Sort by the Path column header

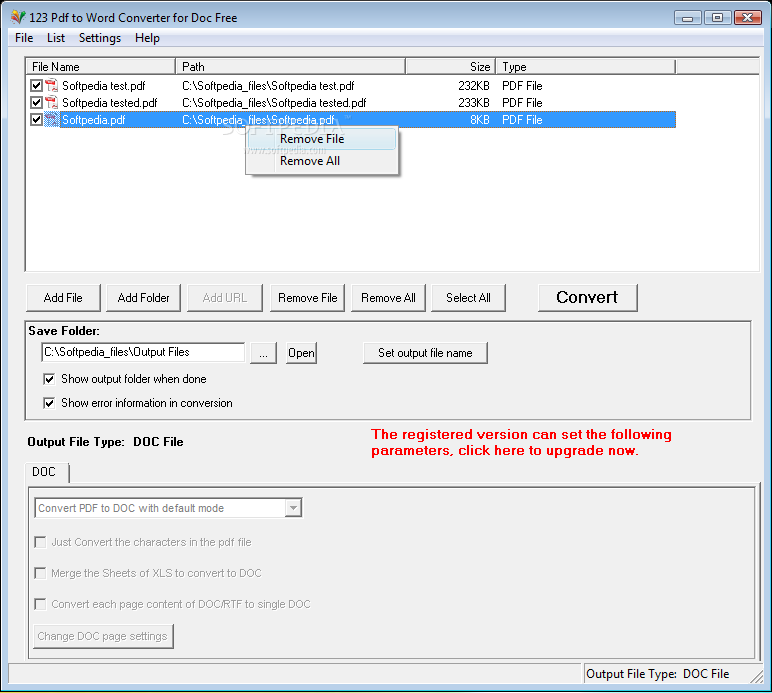[x=290, y=66]
